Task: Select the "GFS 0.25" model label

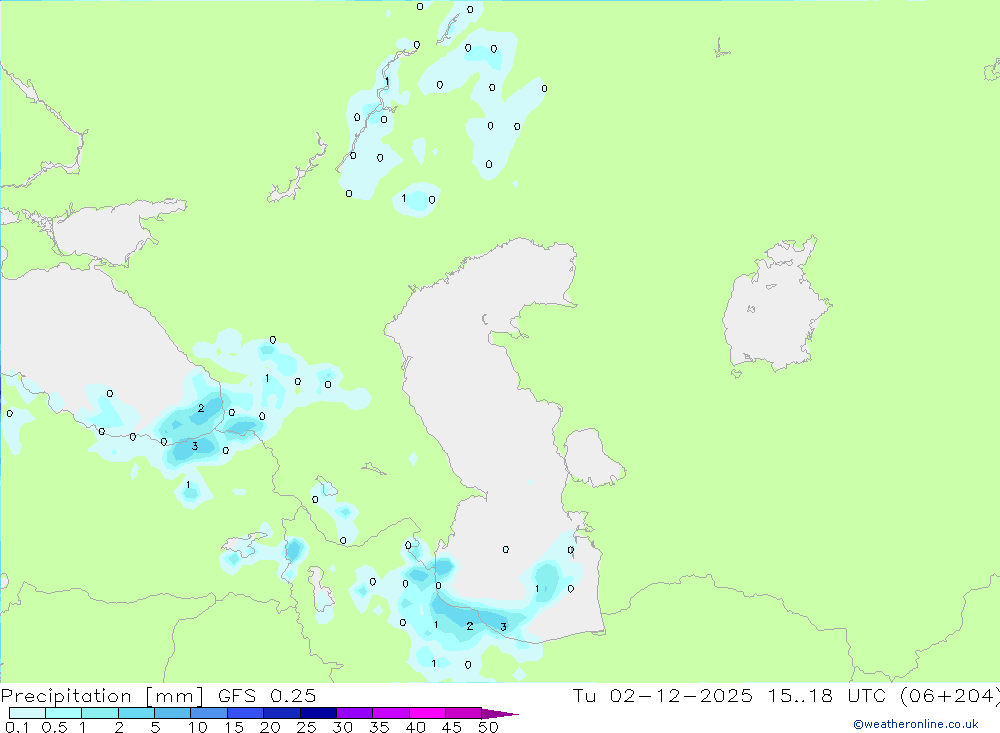Action: pyautogui.click(x=267, y=695)
